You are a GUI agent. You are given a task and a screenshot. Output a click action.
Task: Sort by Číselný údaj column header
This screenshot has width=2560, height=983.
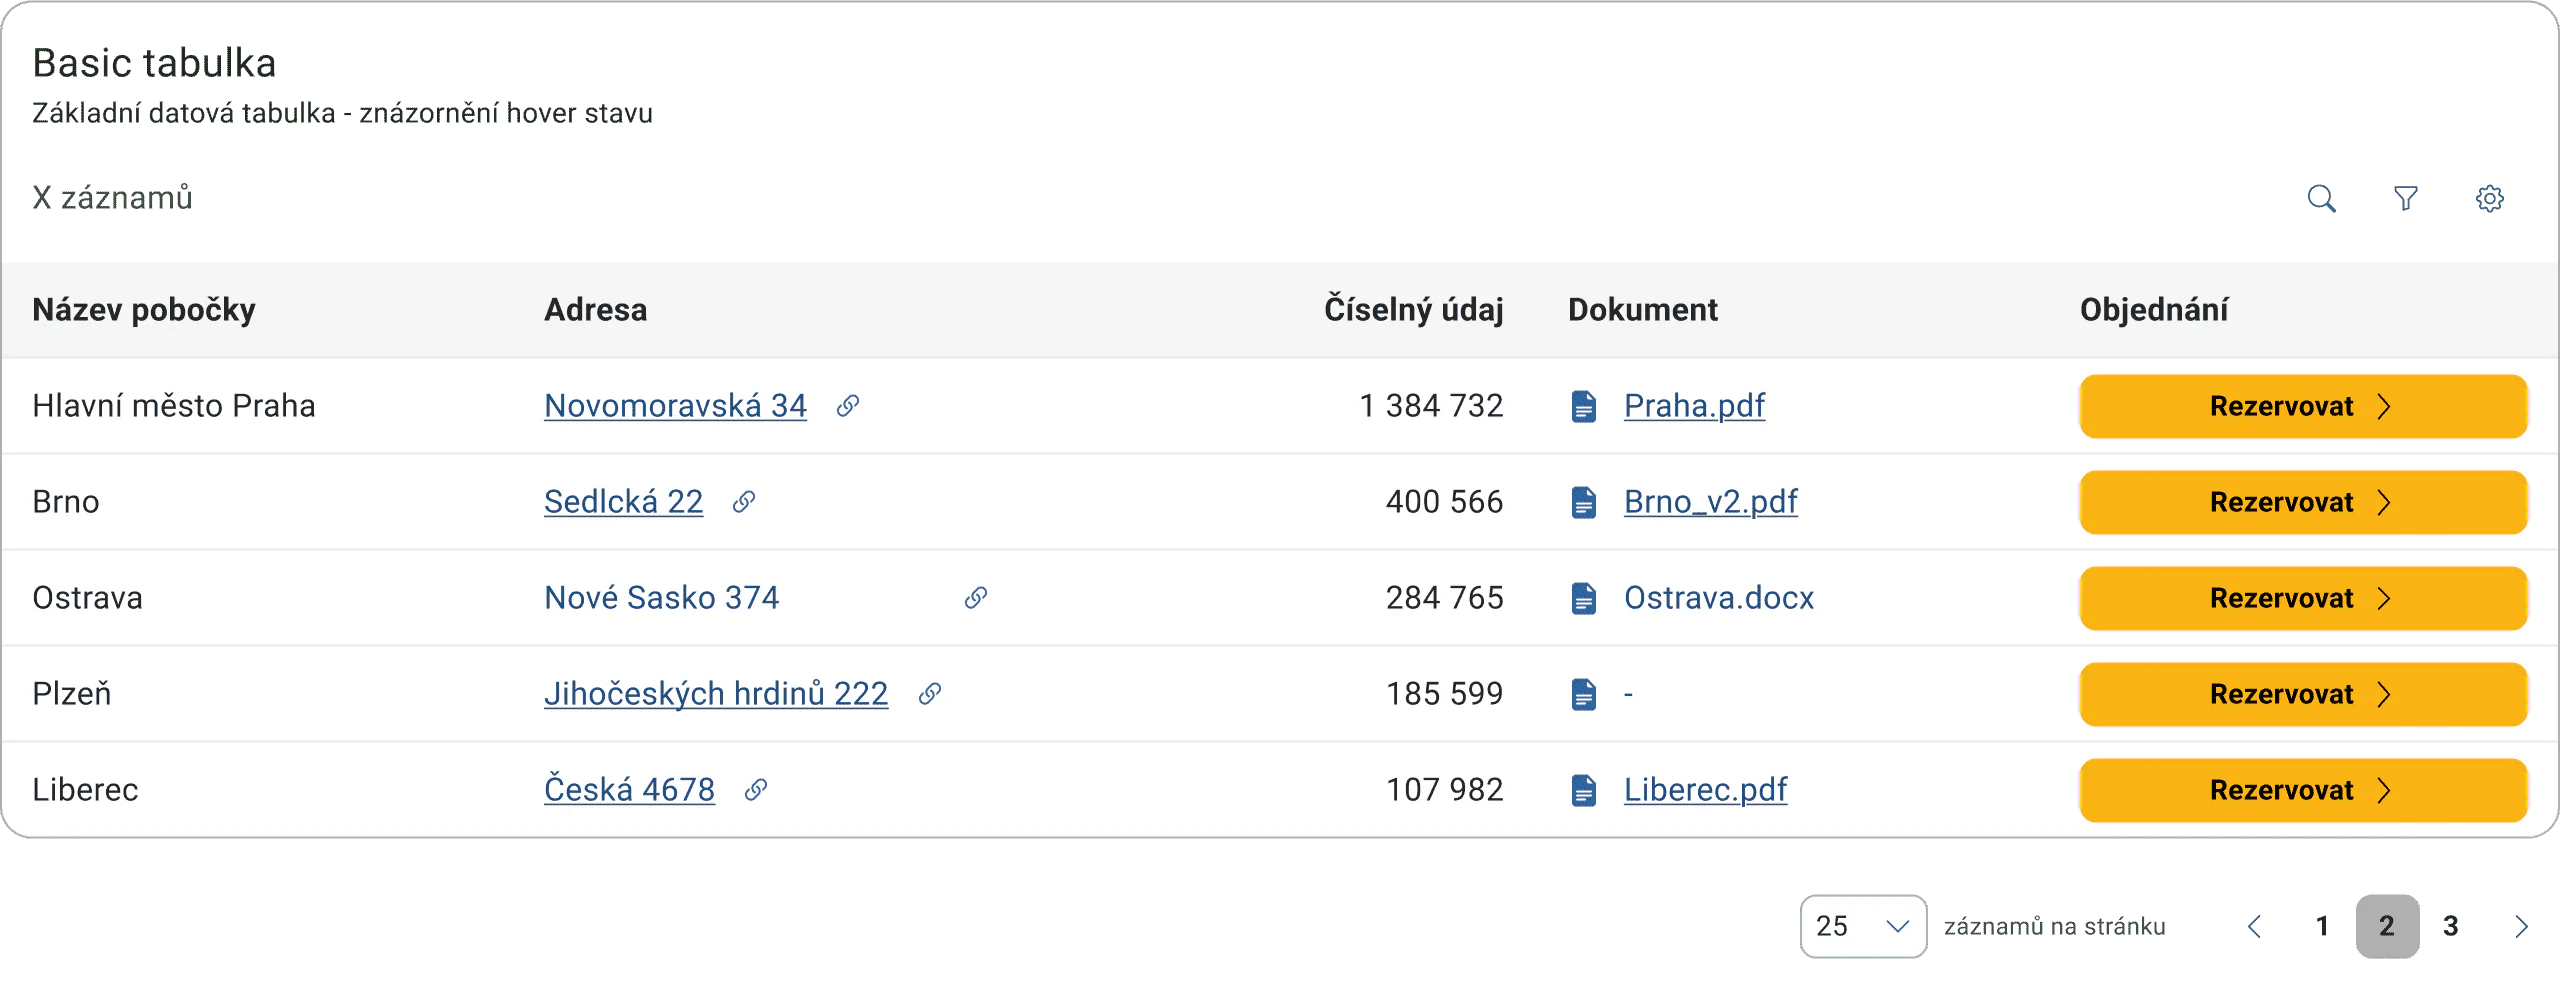(x=1413, y=309)
